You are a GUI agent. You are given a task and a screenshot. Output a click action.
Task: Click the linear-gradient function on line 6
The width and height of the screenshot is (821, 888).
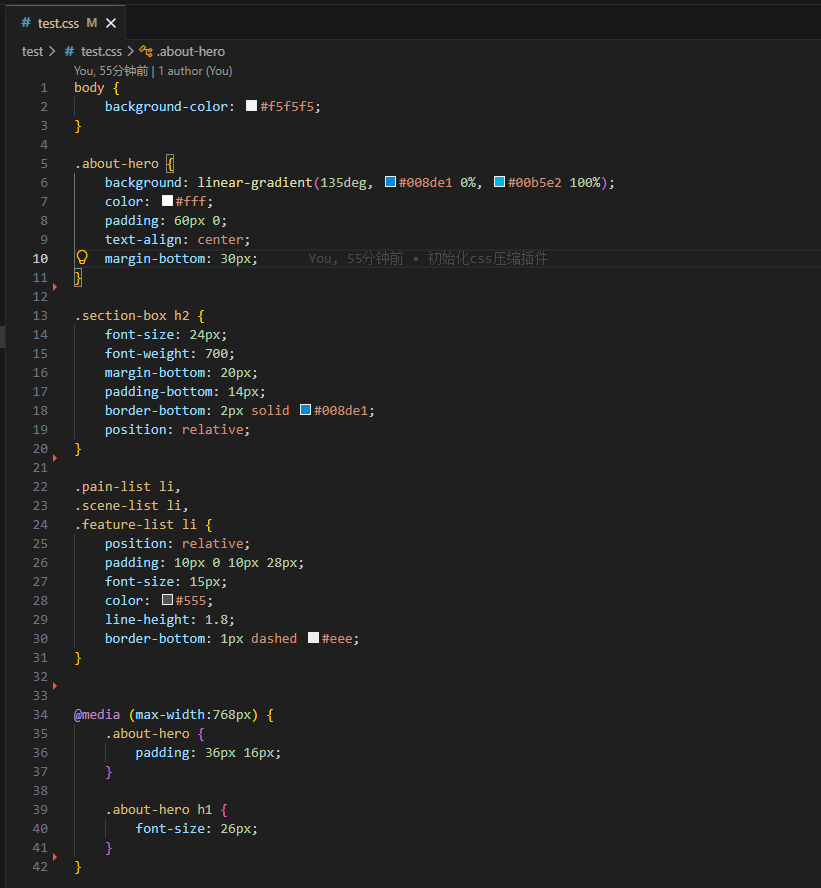coord(255,182)
